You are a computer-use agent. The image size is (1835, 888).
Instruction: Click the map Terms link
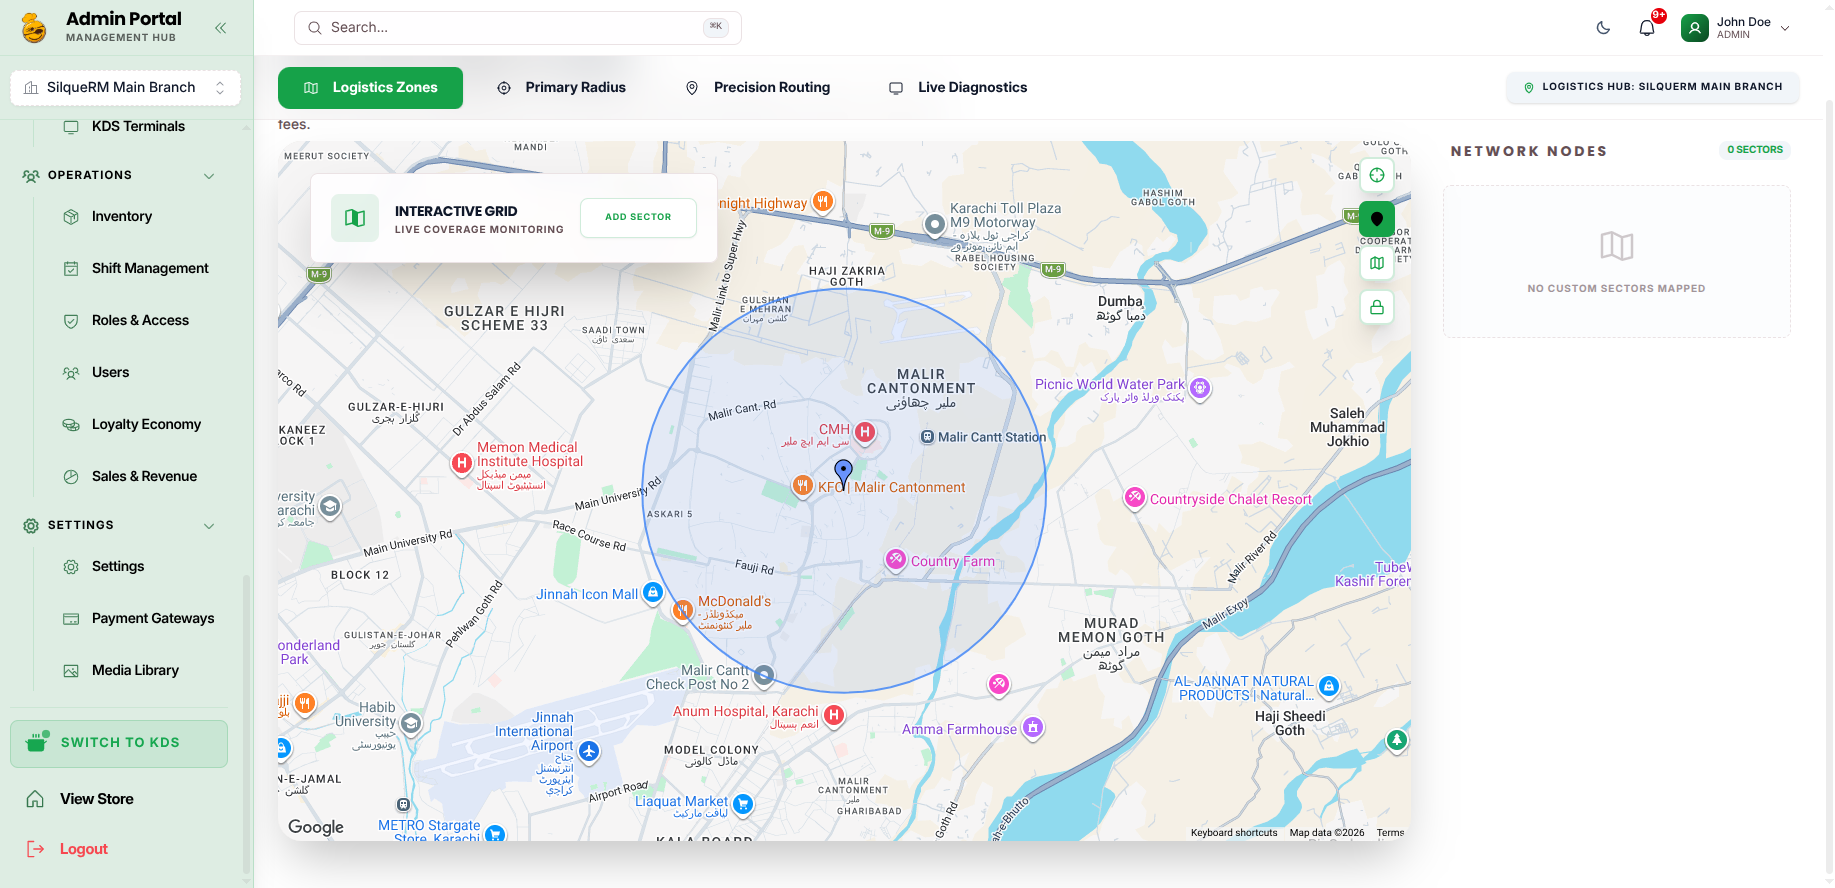1390,832
